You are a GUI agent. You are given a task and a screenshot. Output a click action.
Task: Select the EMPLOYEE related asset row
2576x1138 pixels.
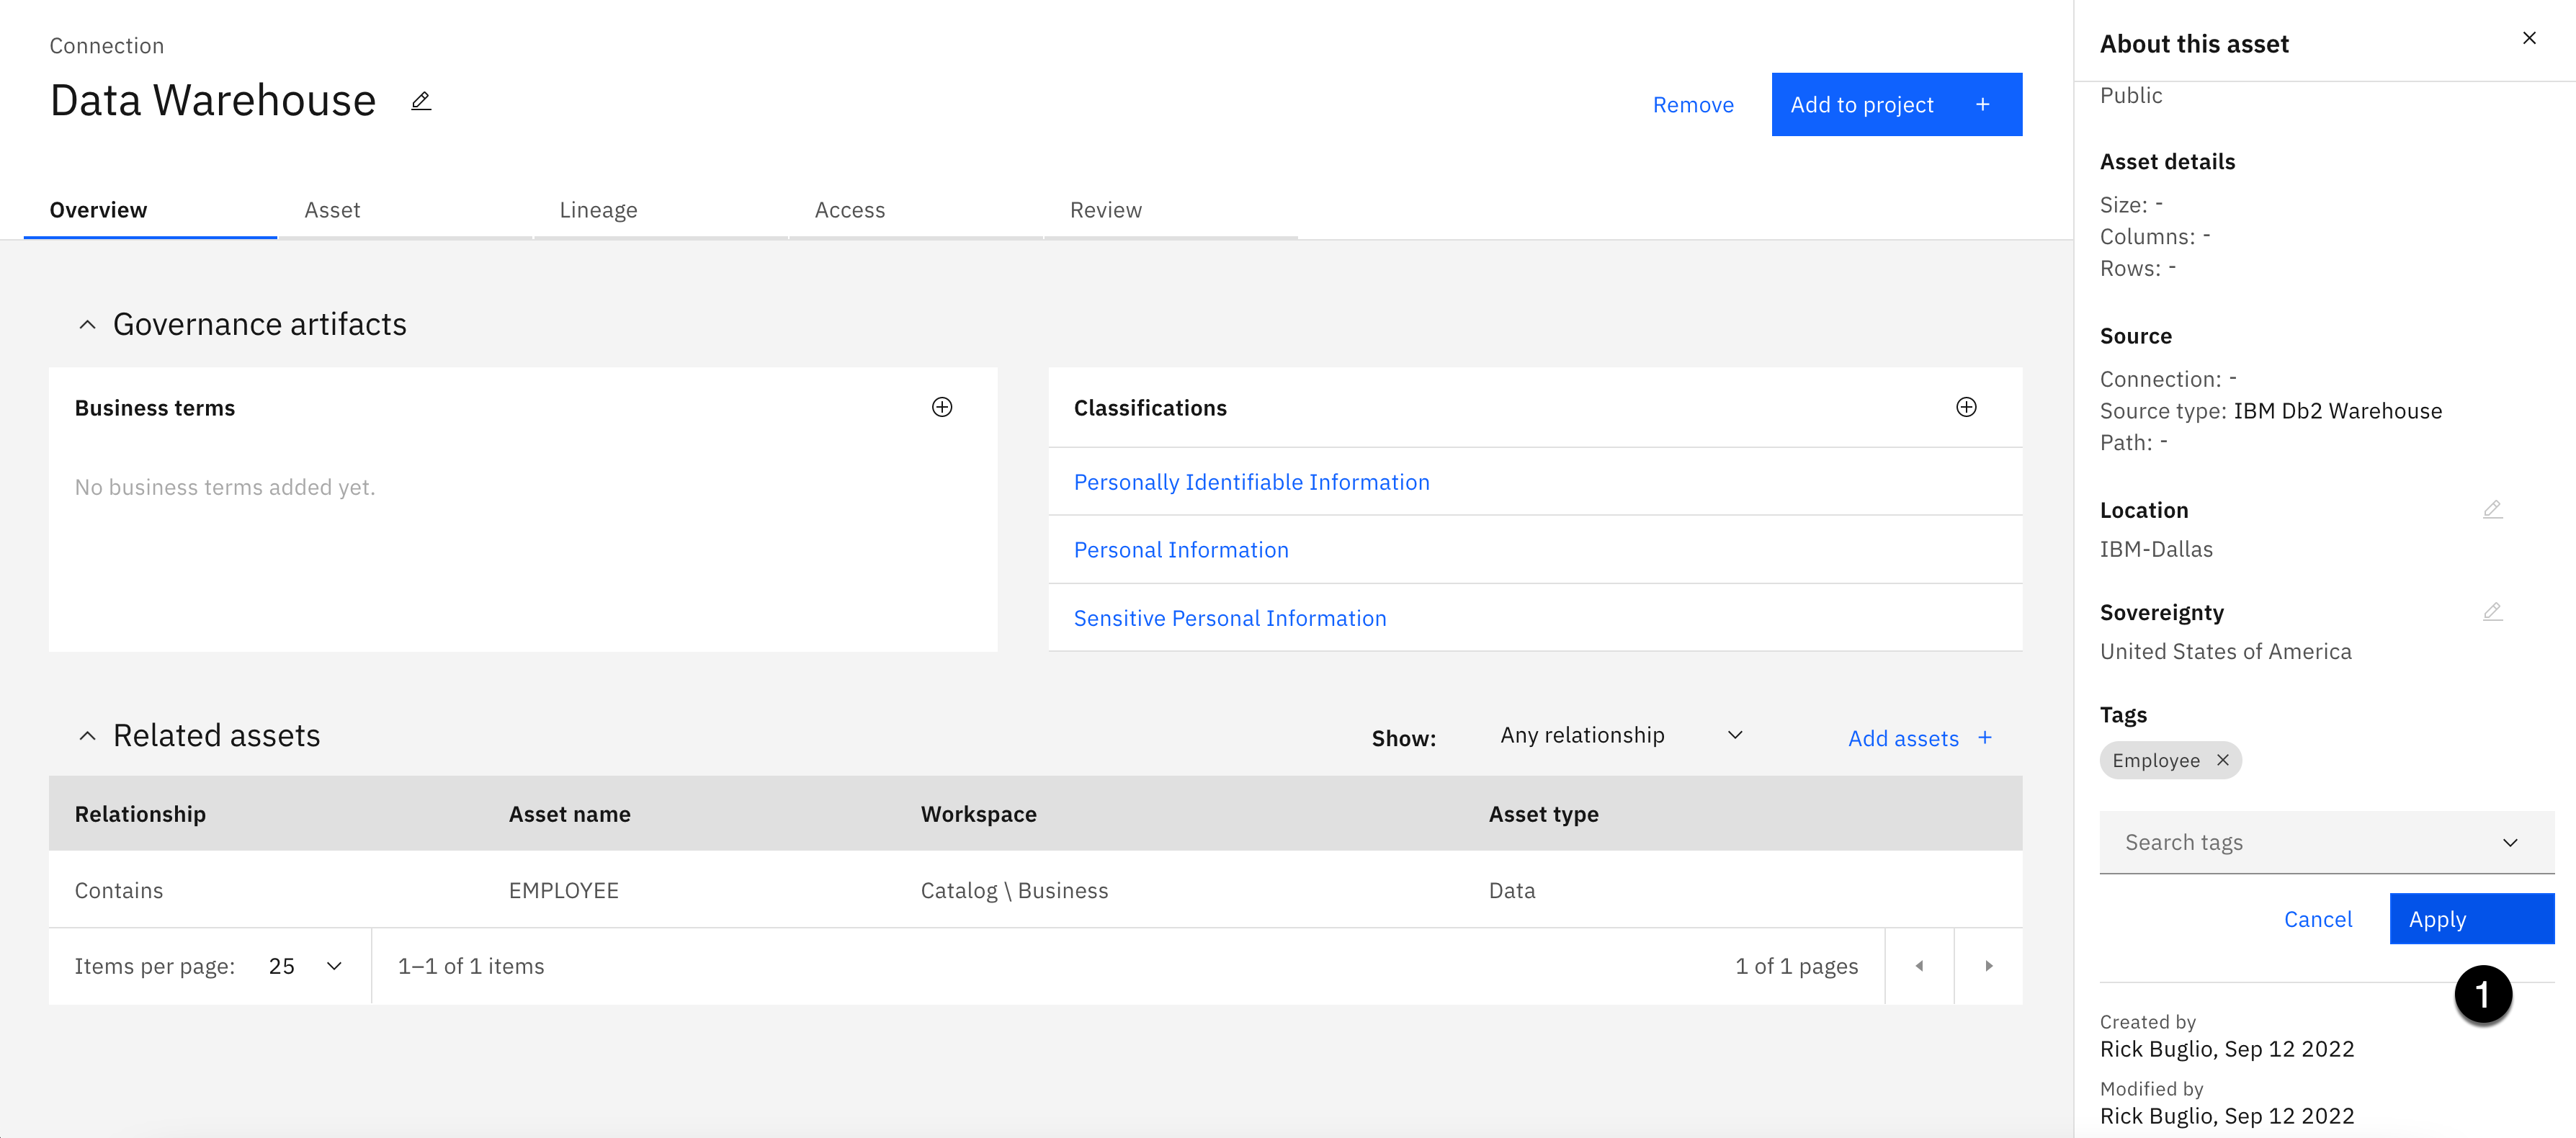563,890
